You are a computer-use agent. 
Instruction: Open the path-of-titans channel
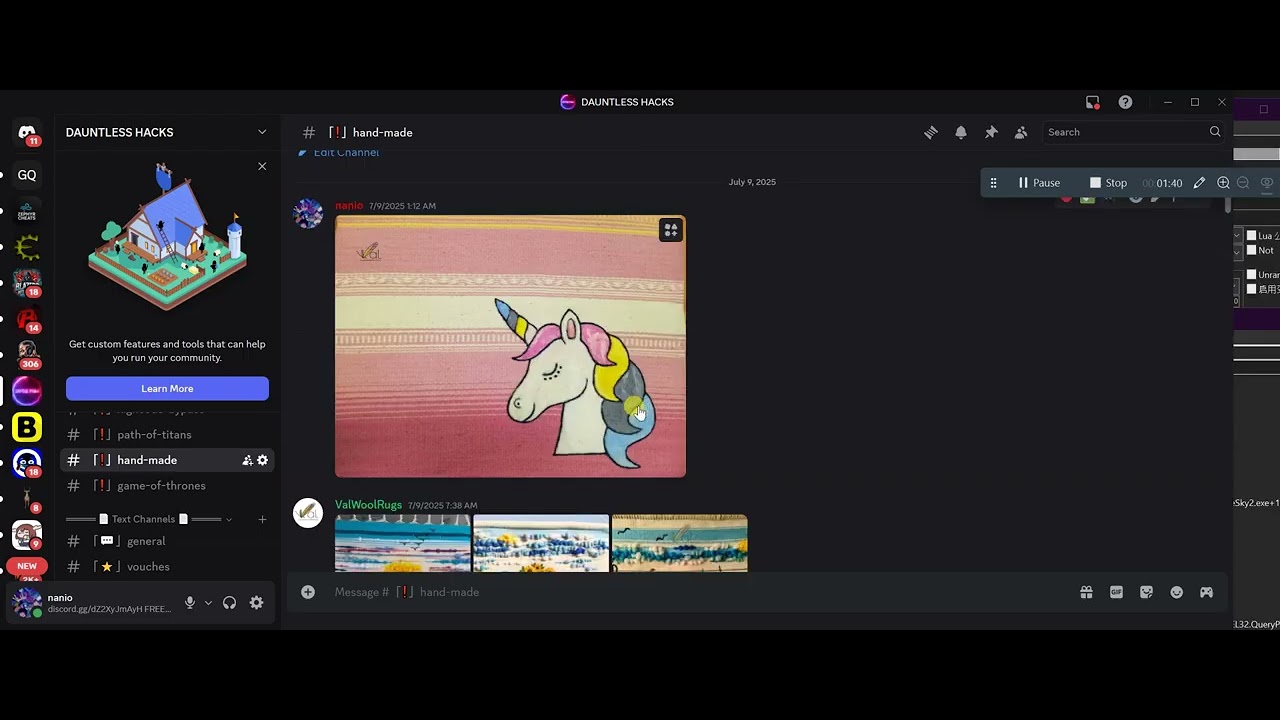click(x=167, y=435)
